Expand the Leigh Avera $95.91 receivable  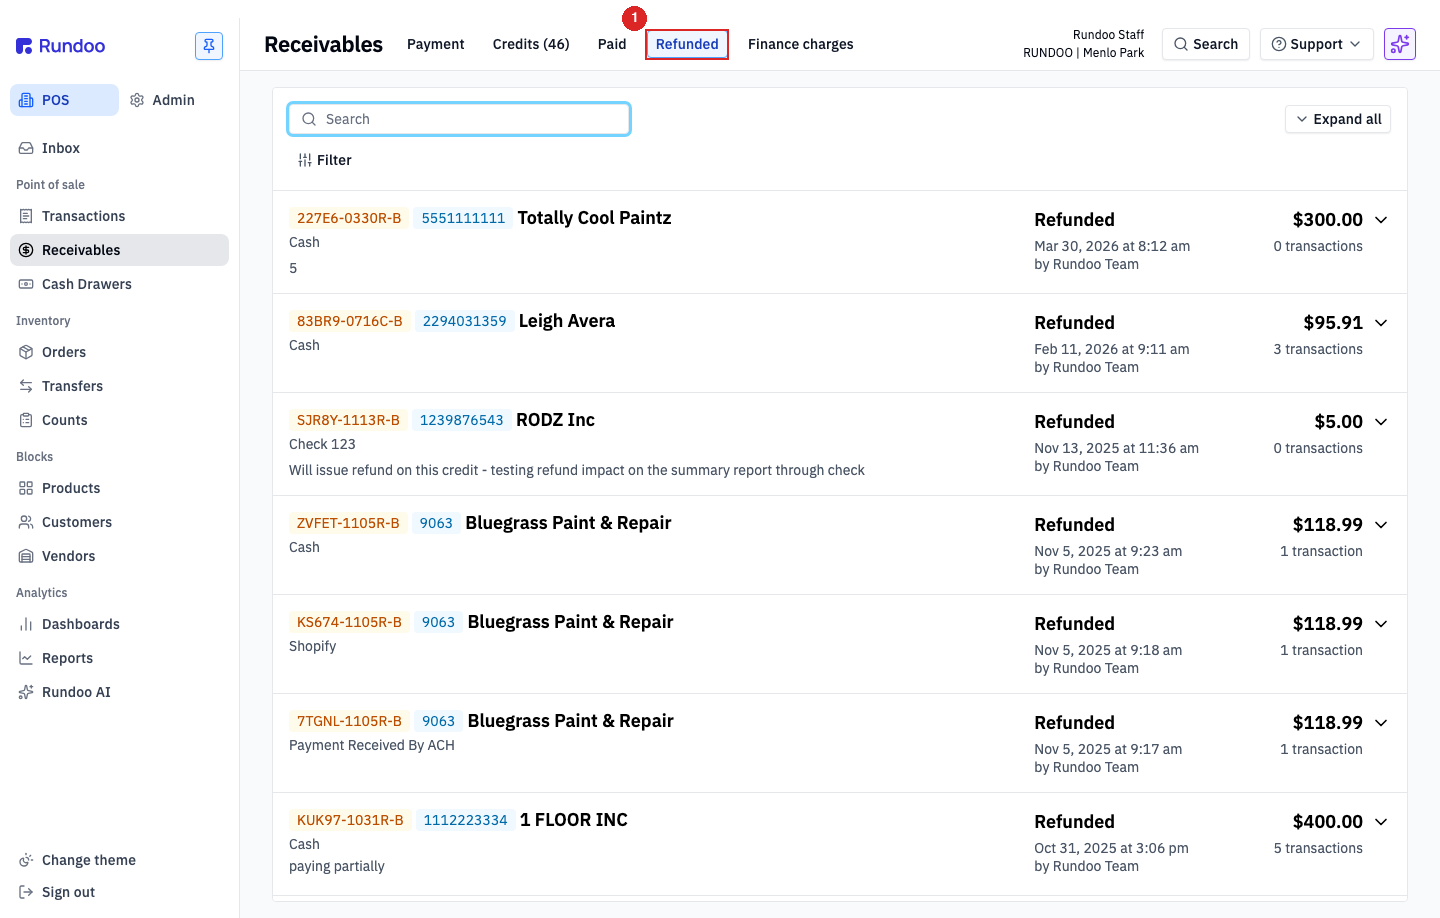tap(1381, 323)
